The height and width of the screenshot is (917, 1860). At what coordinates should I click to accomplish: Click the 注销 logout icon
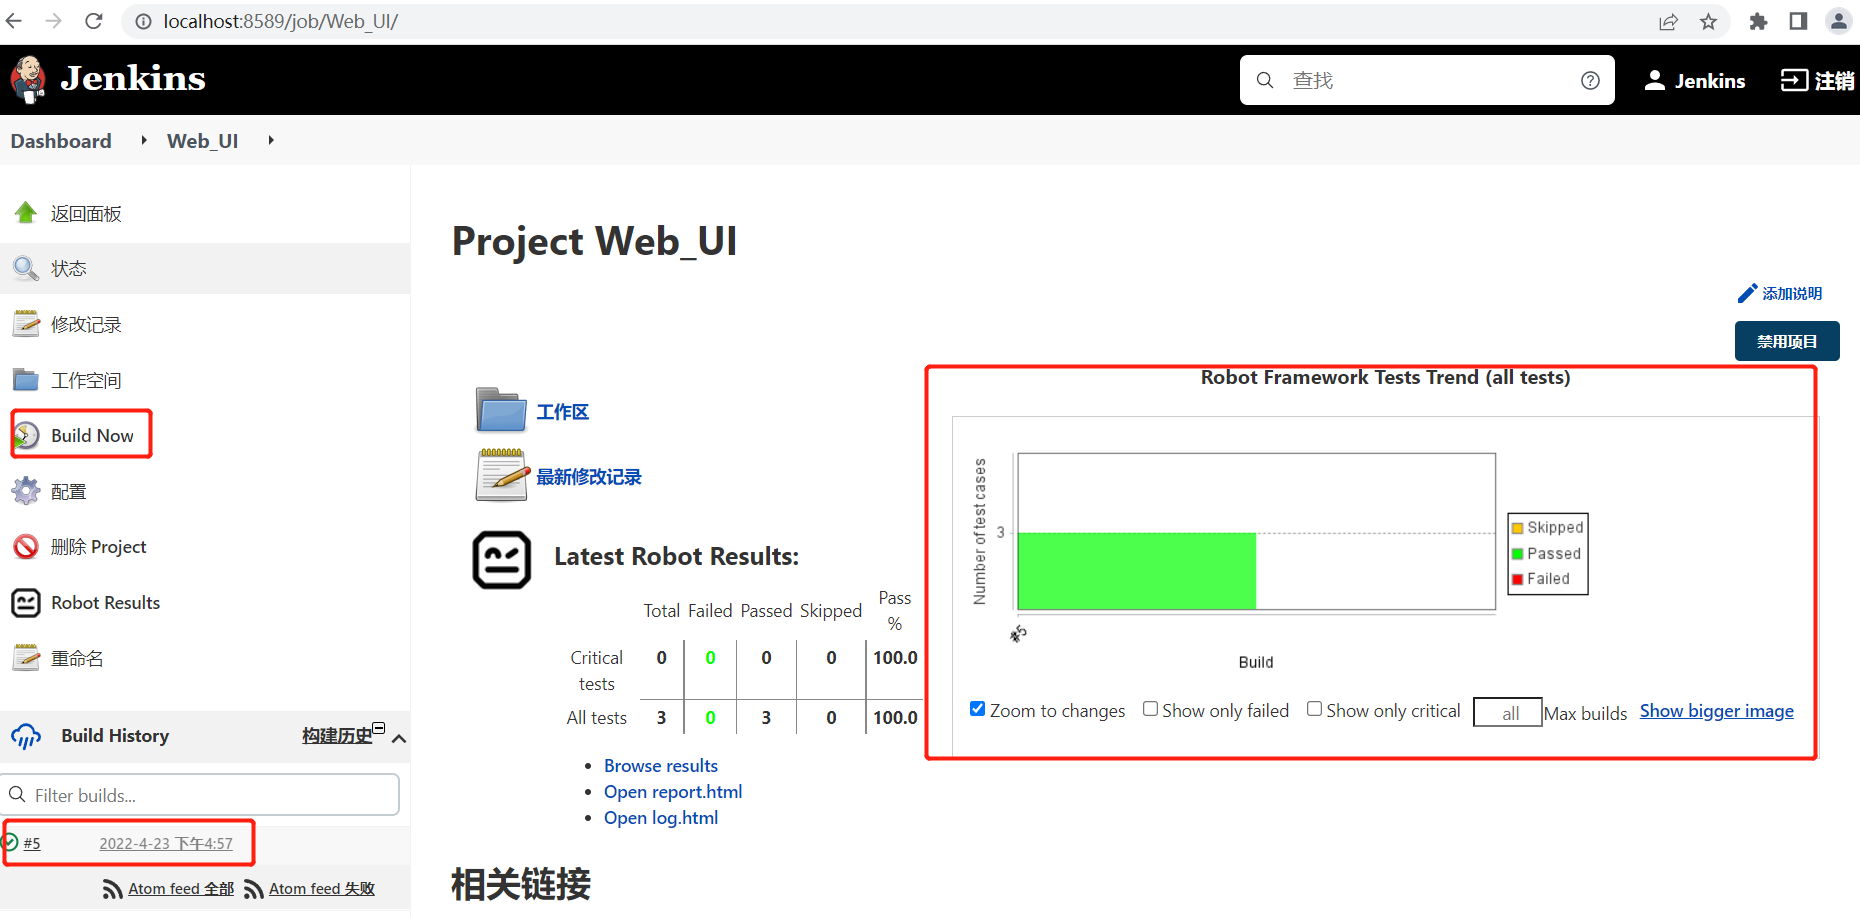[x=1794, y=80]
